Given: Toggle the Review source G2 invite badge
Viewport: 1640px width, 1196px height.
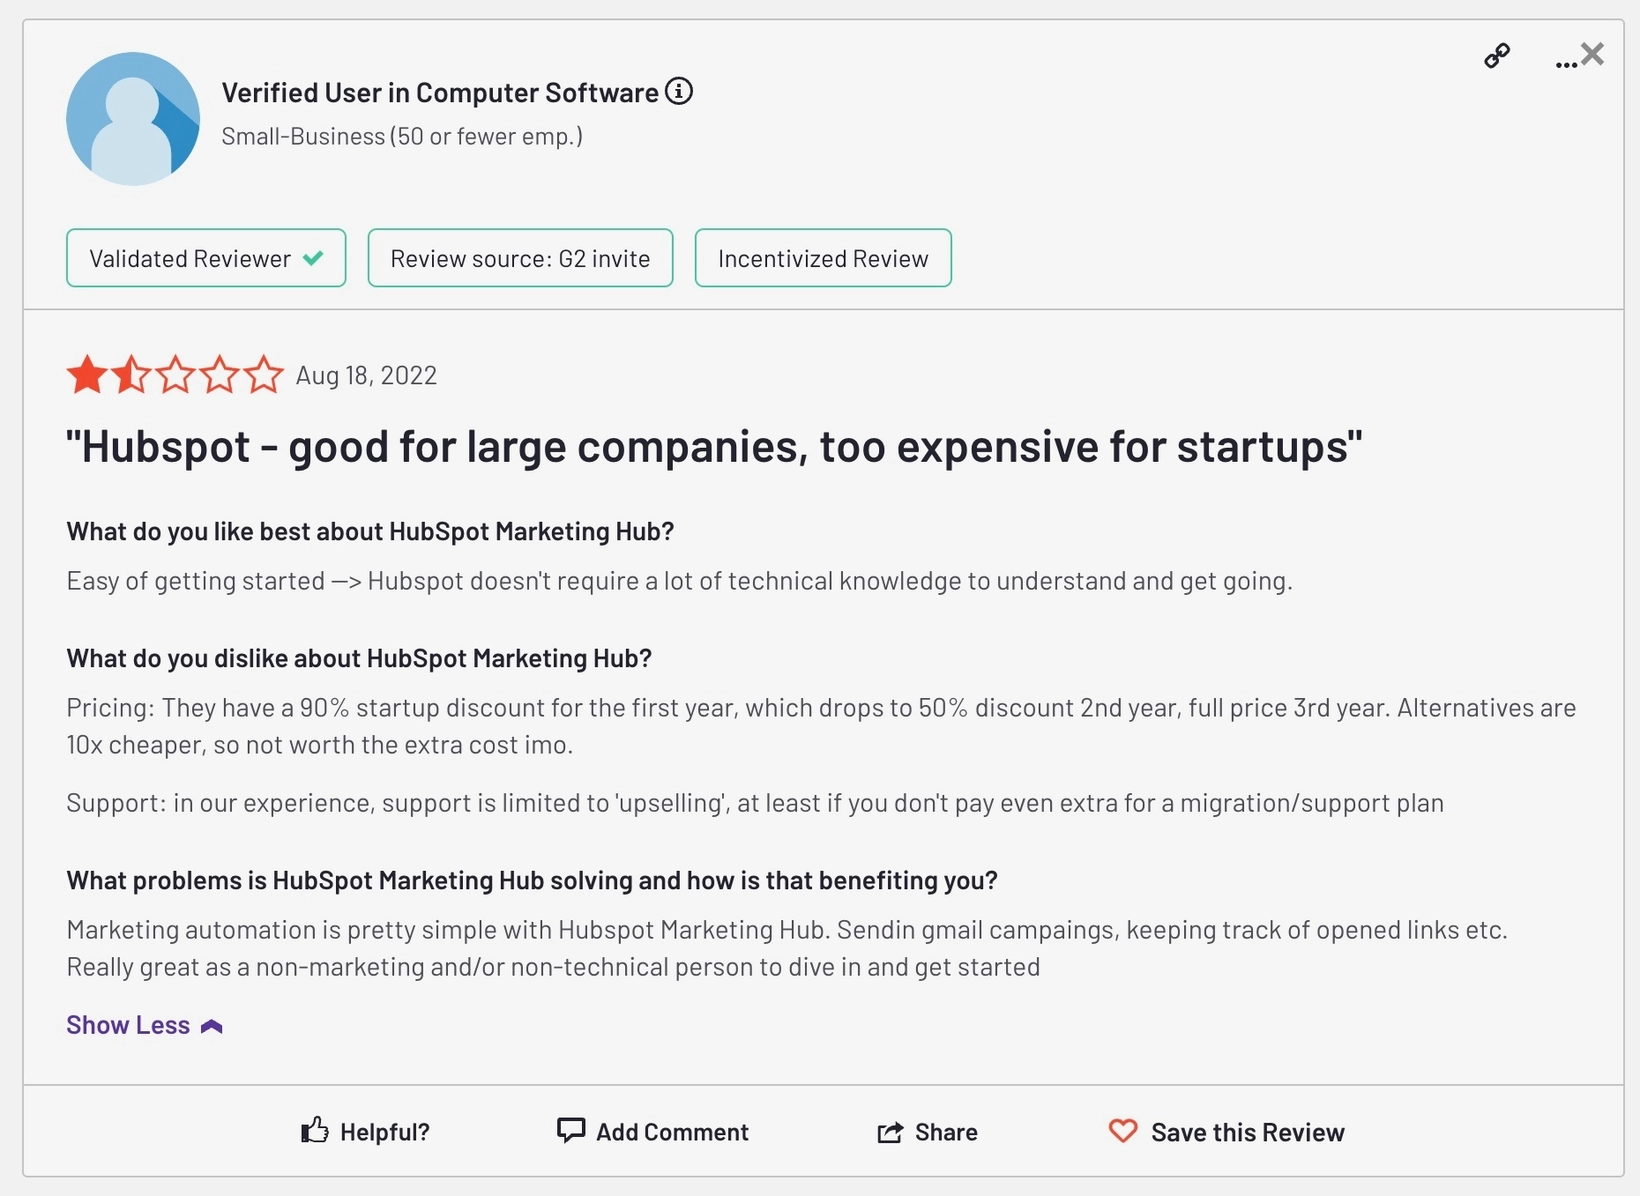Looking at the screenshot, I should tap(519, 258).
